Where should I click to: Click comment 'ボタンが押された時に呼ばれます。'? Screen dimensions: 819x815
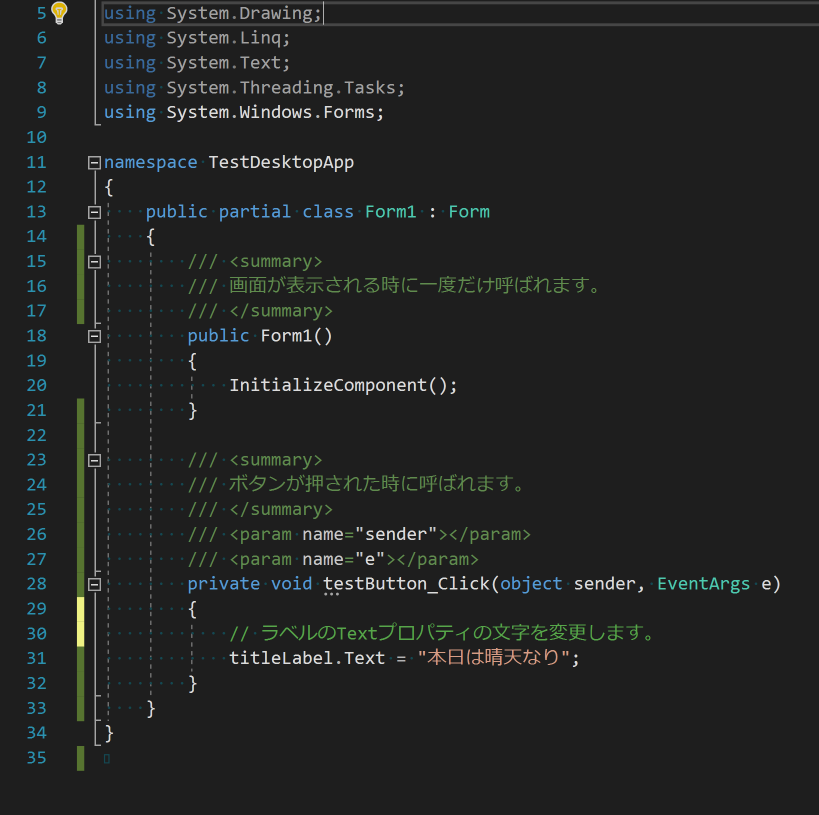(377, 484)
